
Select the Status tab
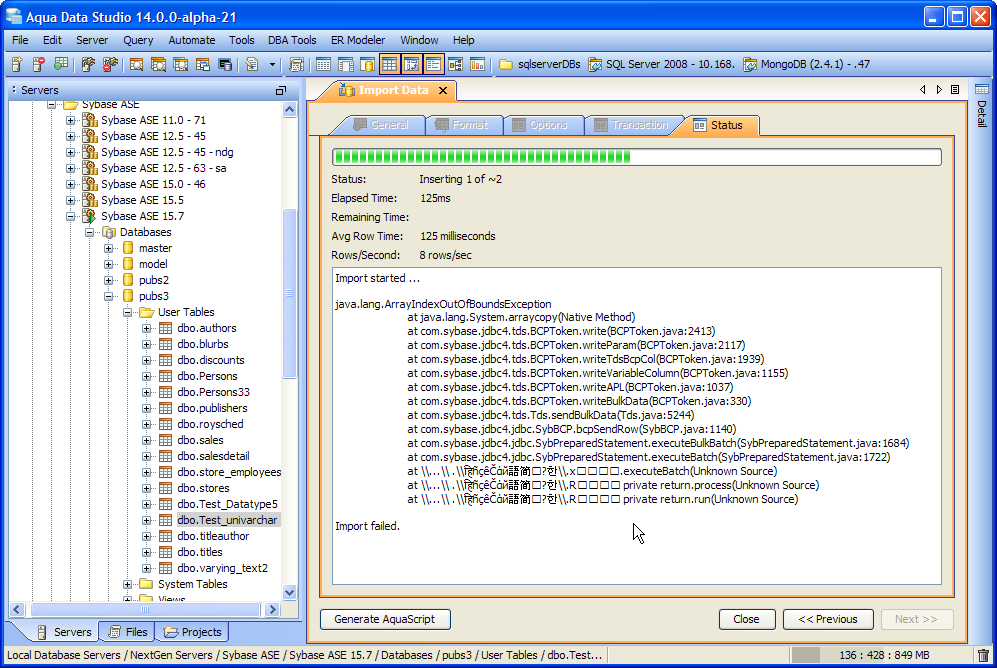(719, 125)
